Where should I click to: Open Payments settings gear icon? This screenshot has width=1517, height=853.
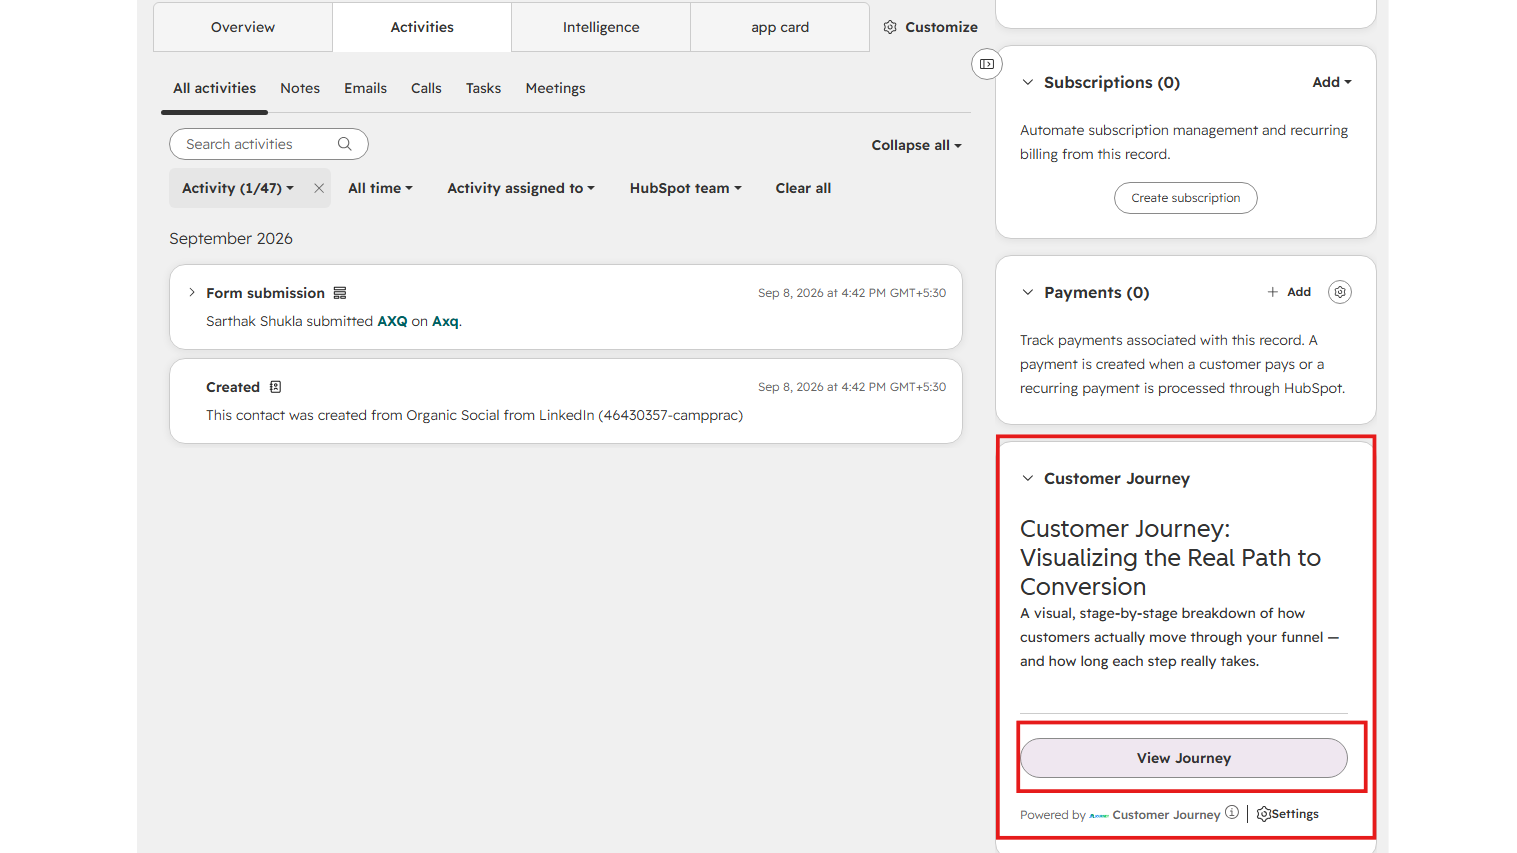(x=1340, y=292)
